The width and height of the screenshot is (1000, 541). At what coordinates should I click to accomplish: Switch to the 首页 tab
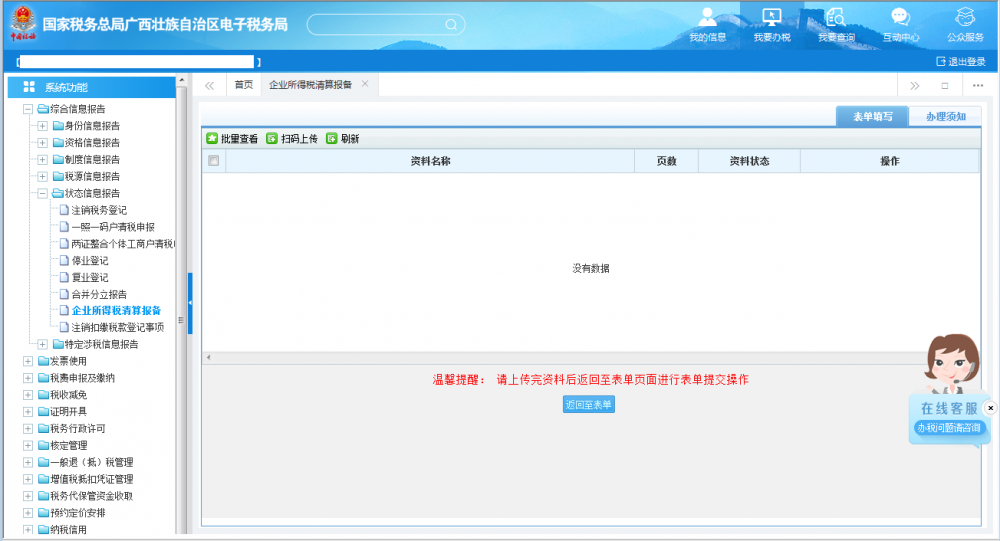243,85
